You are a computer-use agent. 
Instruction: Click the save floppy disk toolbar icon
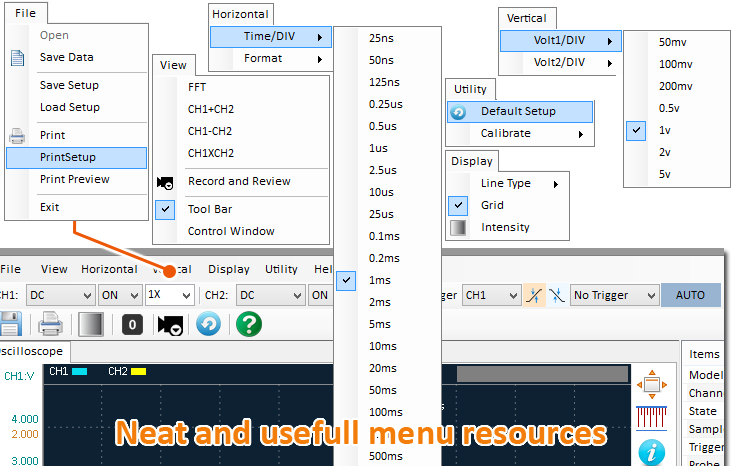pyautogui.click(x=8, y=324)
